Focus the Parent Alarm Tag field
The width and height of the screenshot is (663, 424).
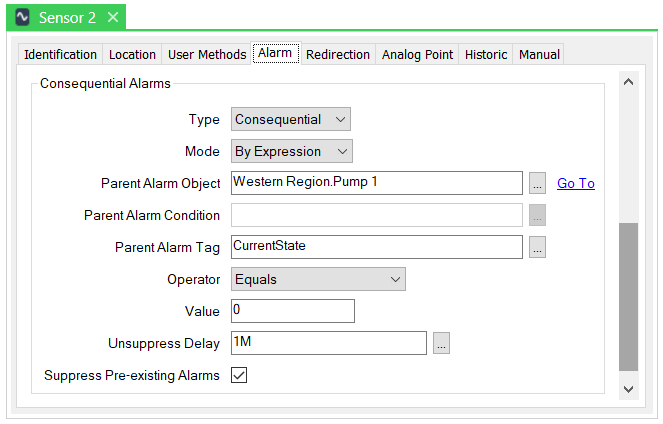[376, 247]
